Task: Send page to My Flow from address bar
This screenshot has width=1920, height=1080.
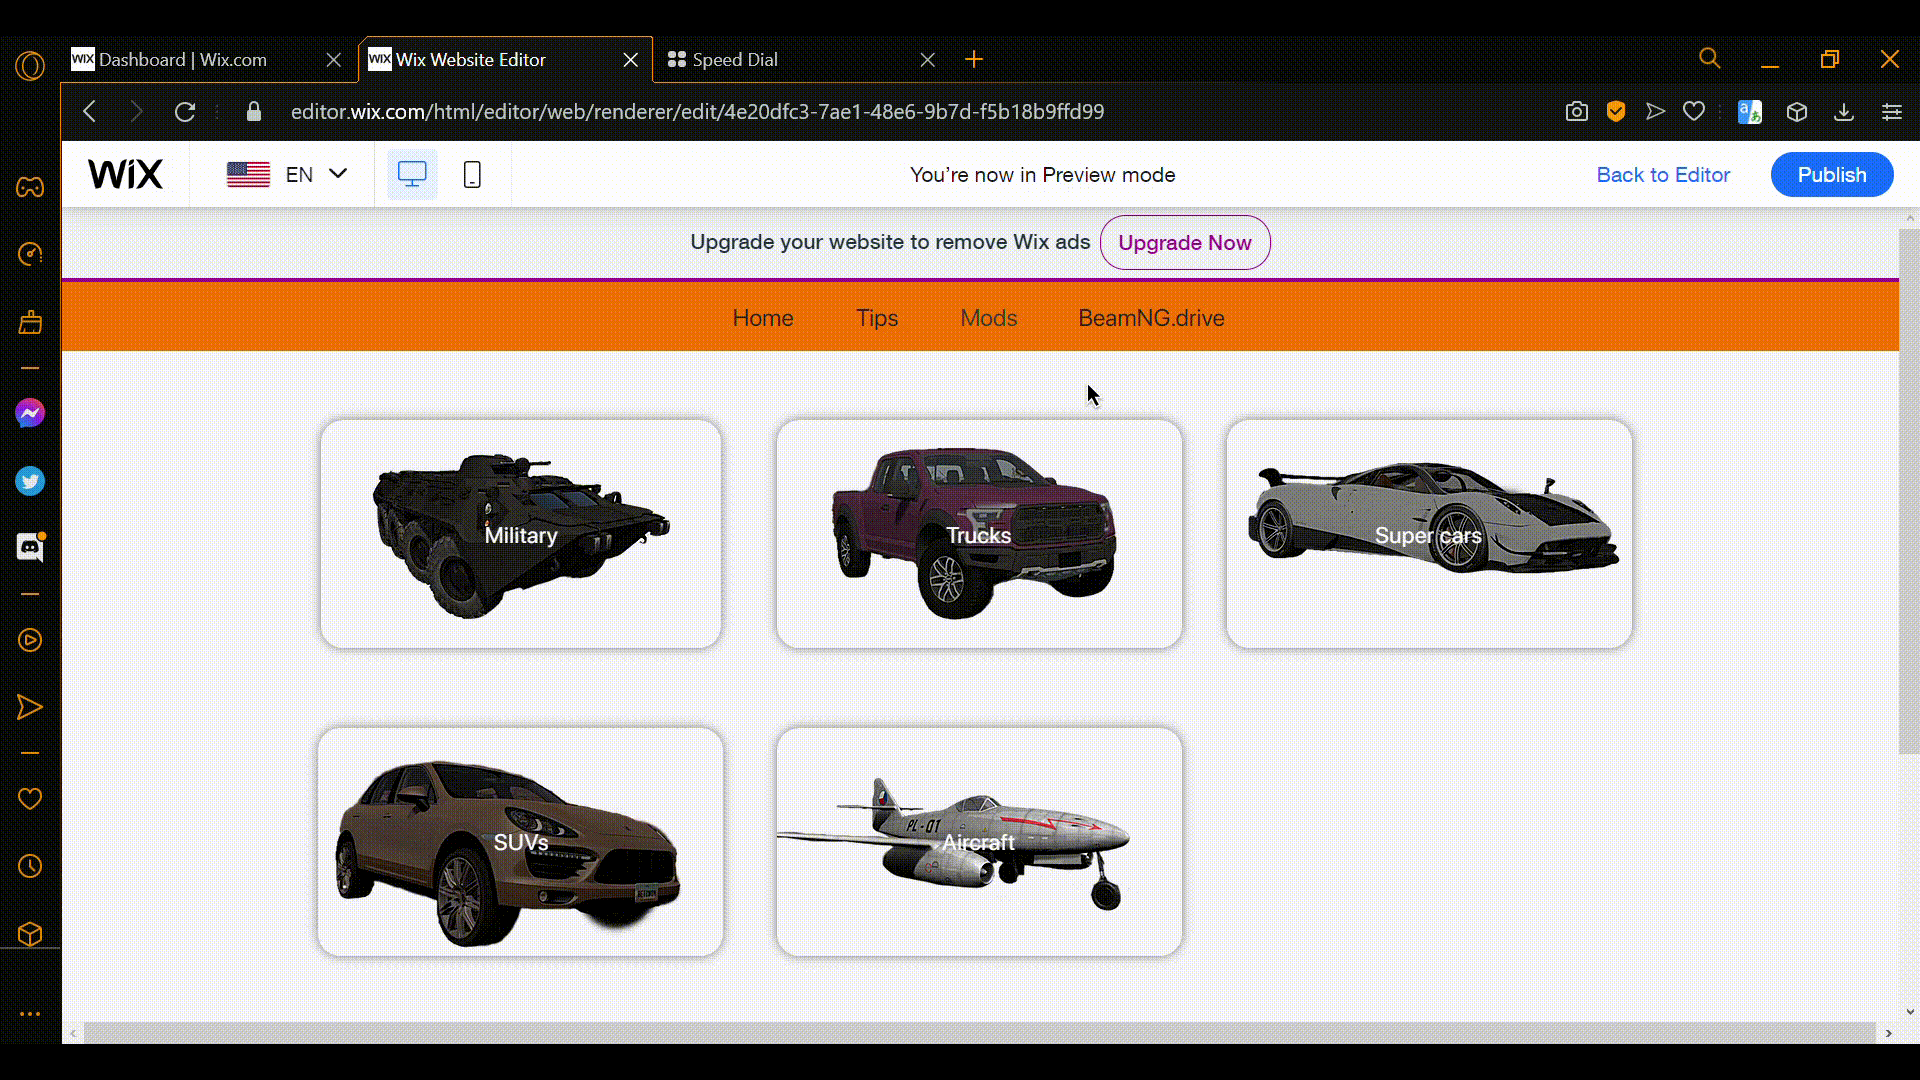Action: (1655, 112)
